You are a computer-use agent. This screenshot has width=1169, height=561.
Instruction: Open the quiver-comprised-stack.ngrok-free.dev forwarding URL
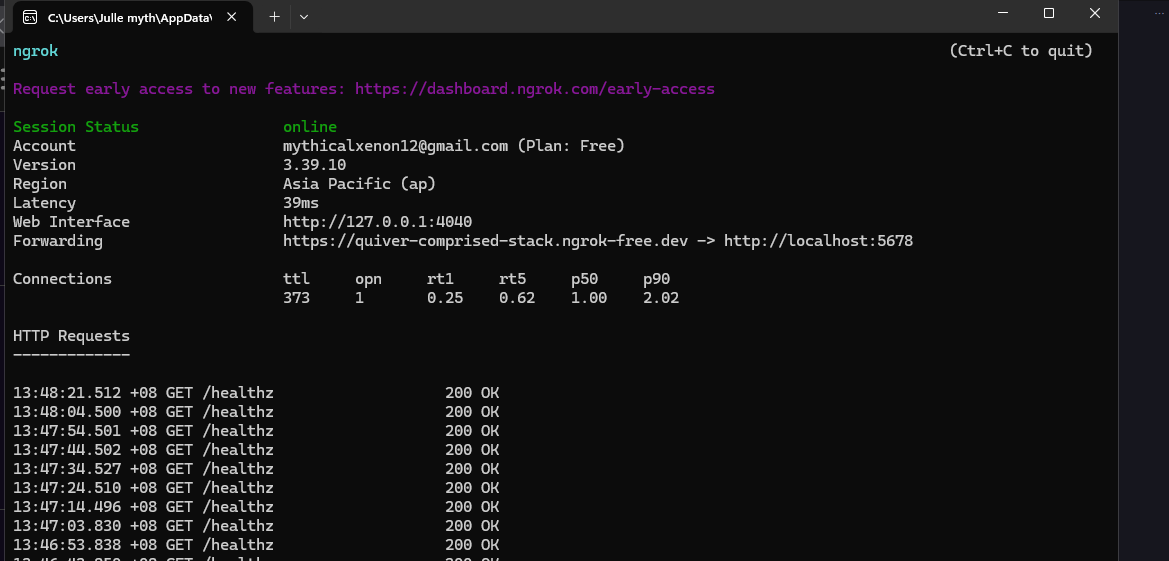pos(485,241)
